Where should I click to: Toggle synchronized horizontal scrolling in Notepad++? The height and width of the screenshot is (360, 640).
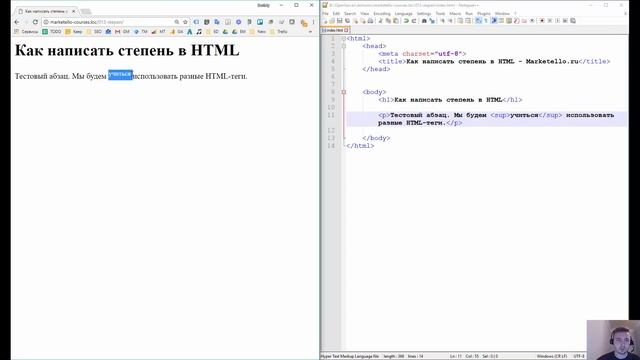[468, 20]
